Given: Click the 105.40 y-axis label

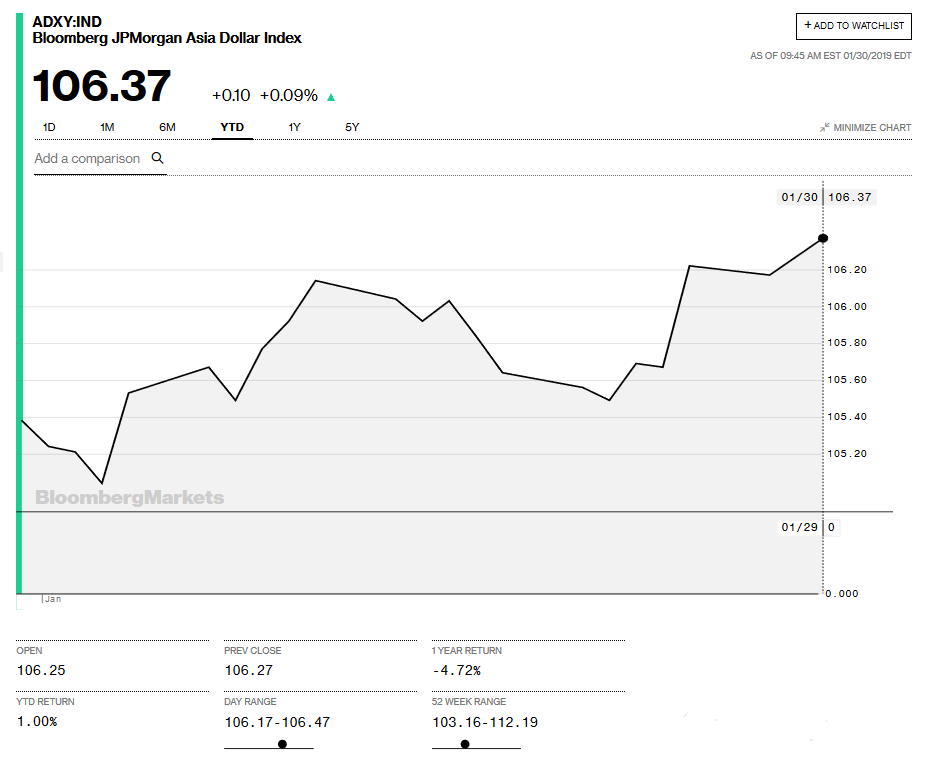Looking at the screenshot, I should pyautogui.click(x=847, y=417).
